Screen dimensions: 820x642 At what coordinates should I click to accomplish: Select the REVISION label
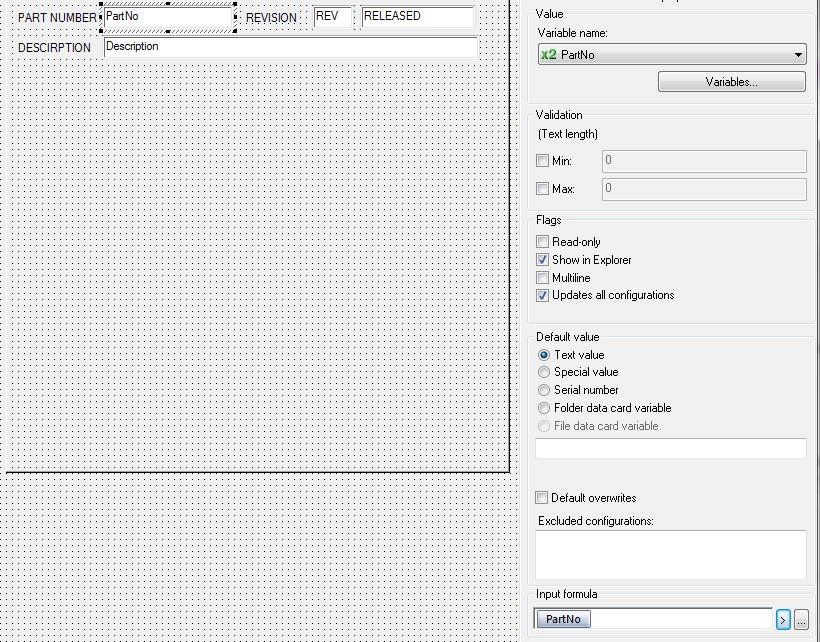pyautogui.click(x=271, y=18)
